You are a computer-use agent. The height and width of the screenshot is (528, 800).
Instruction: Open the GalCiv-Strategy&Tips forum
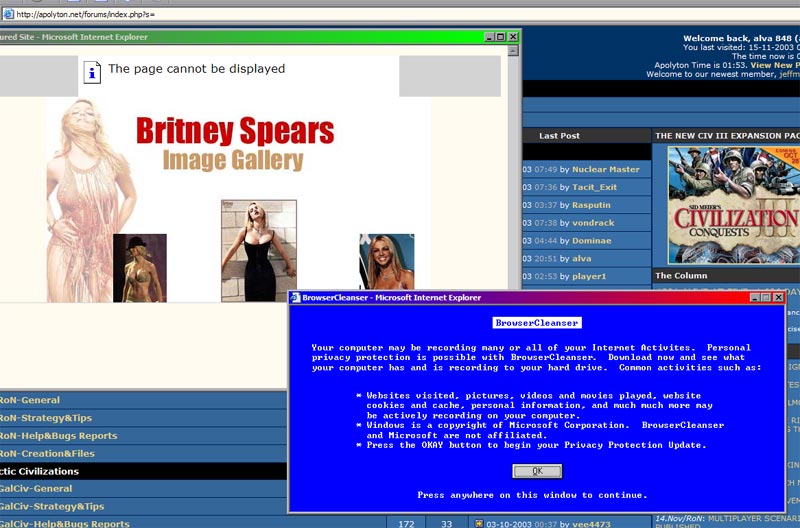[52, 507]
